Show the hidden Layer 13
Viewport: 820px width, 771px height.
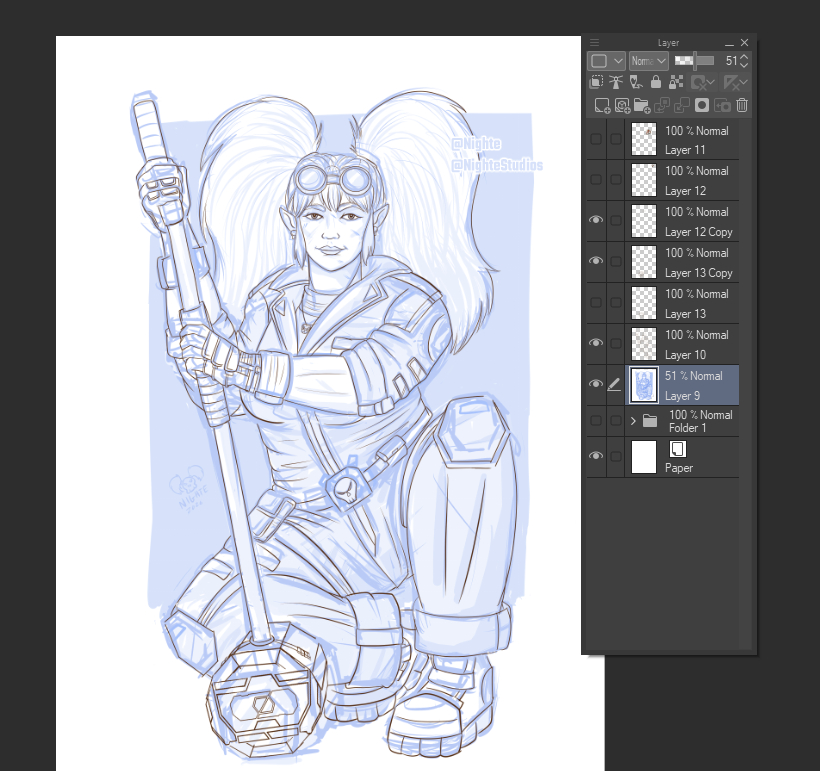pyautogui.click(x=596, y=302)
